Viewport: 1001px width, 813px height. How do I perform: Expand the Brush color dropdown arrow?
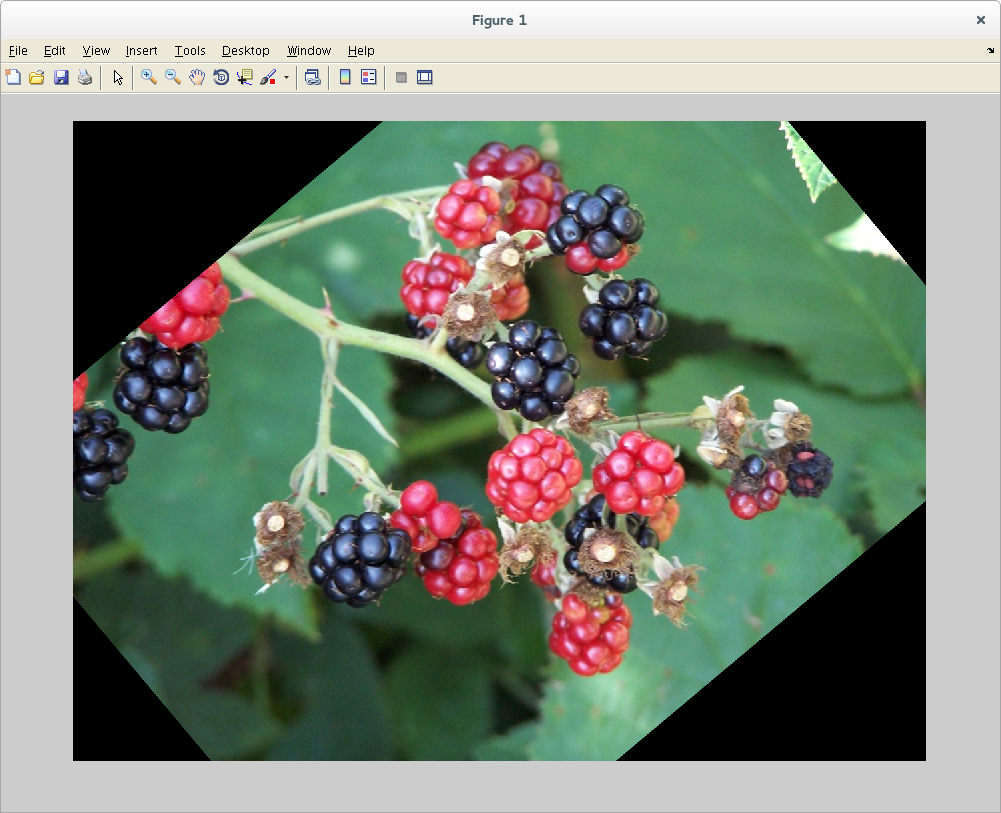[x=286, y=77]
